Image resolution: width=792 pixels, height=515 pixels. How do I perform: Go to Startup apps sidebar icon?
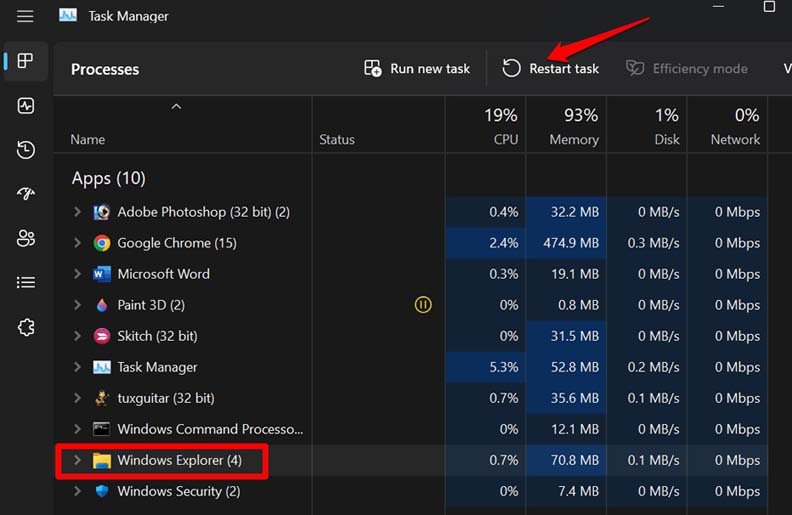point(26,194)
